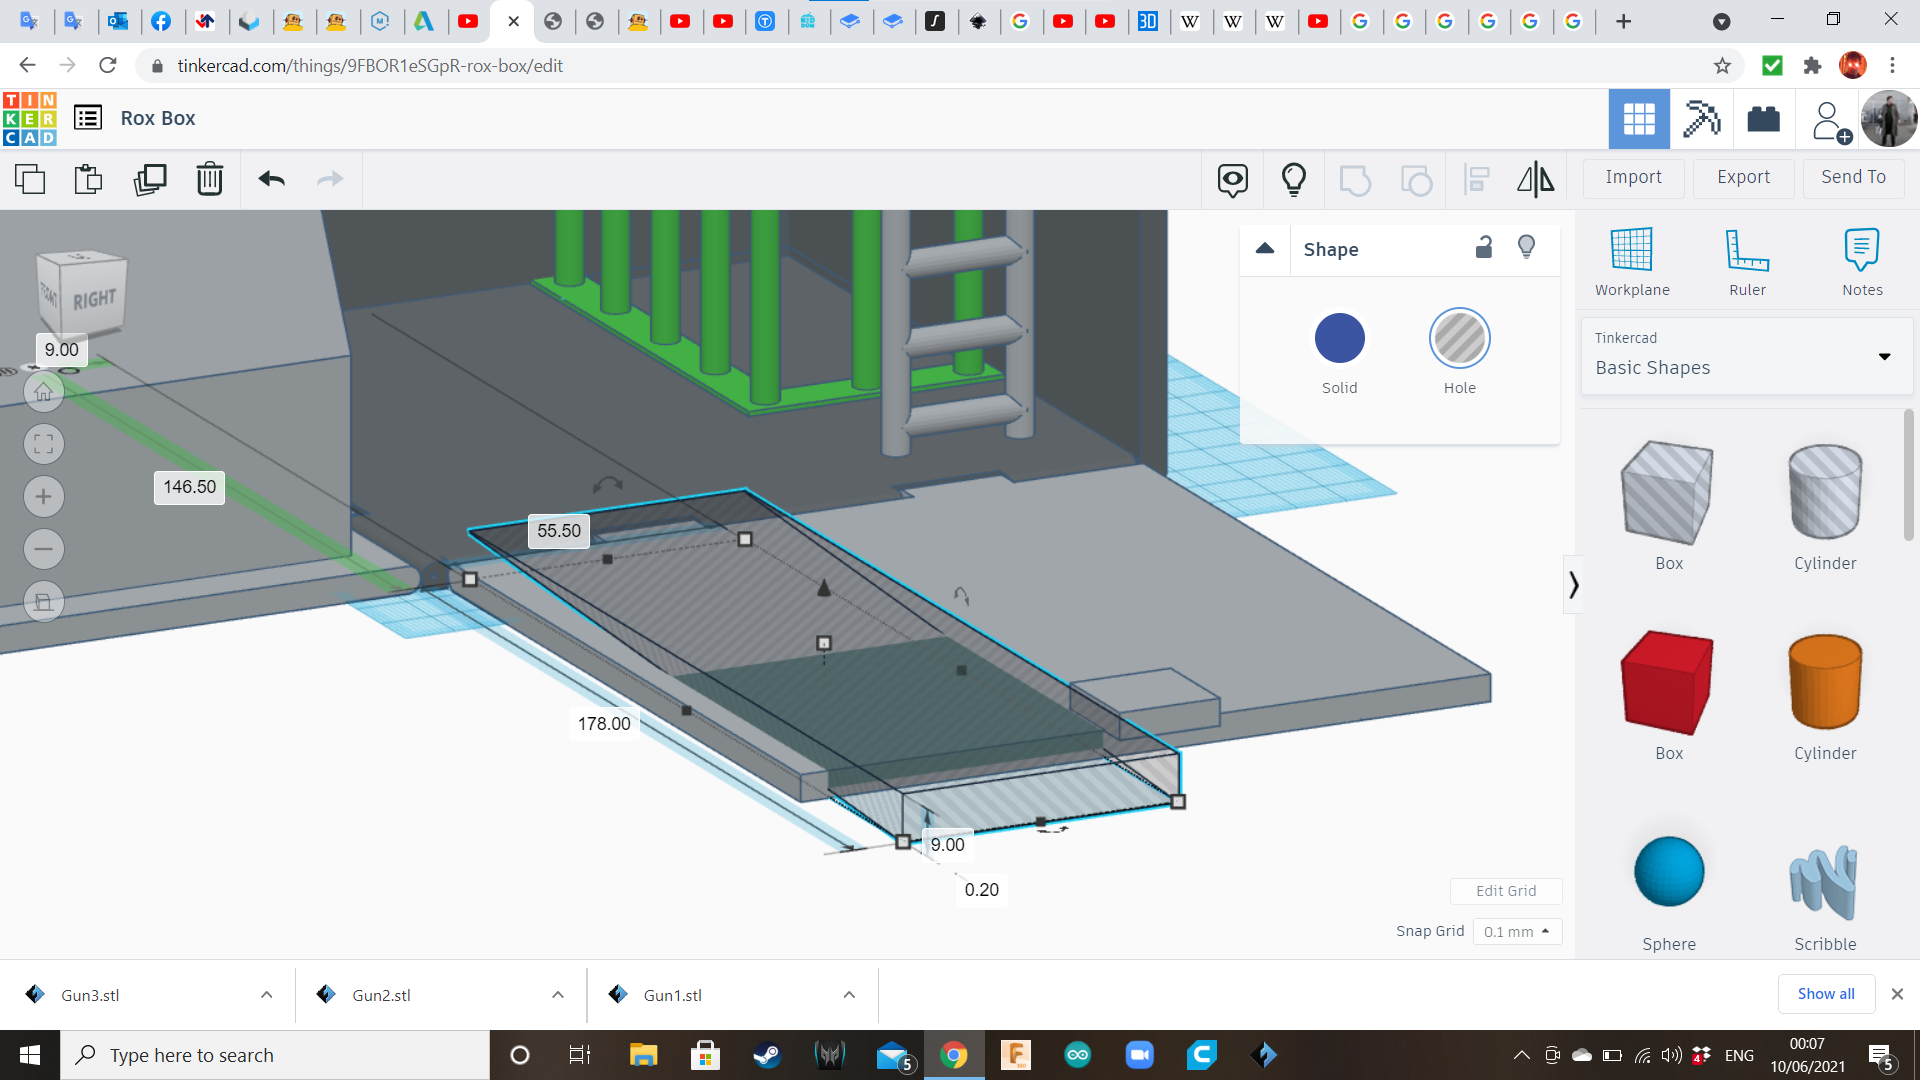Choose Solid blue color swatch
Screen dimensions: 1920x1080
coord(1339,339)
